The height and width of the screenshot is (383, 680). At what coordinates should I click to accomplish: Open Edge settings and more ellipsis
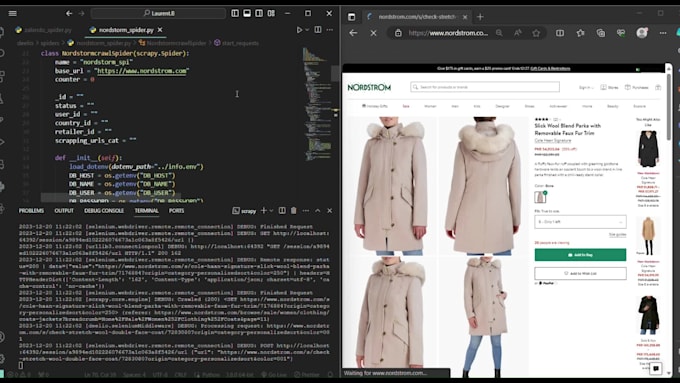click(663, 33)
